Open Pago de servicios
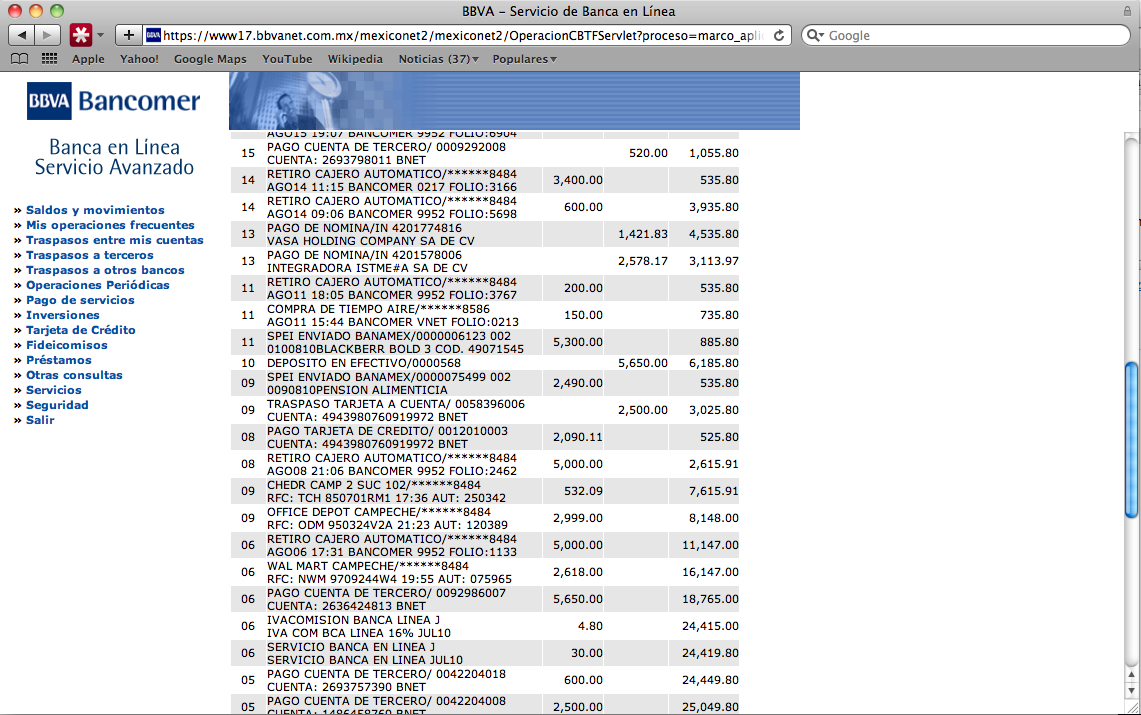This screenshot has height=715, width=1141. pos(80,300)
